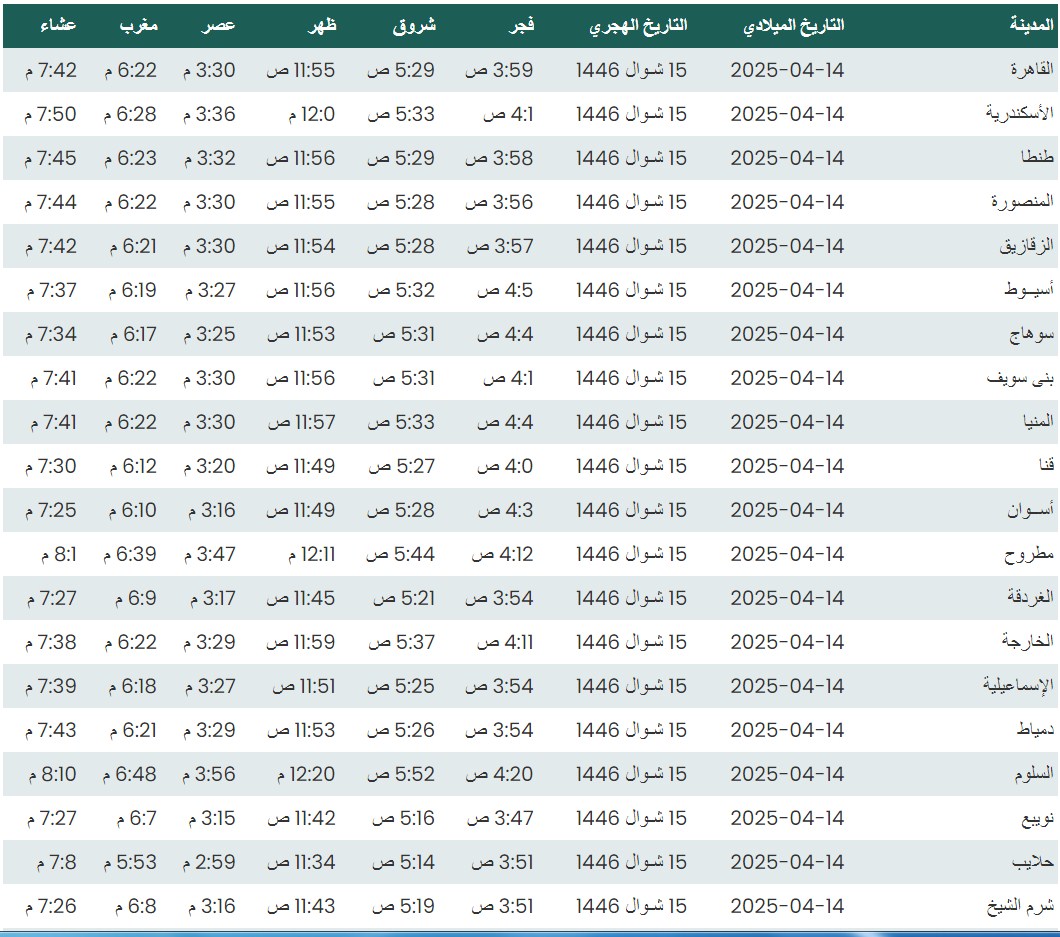Select the فجر column header

(523, 26)
